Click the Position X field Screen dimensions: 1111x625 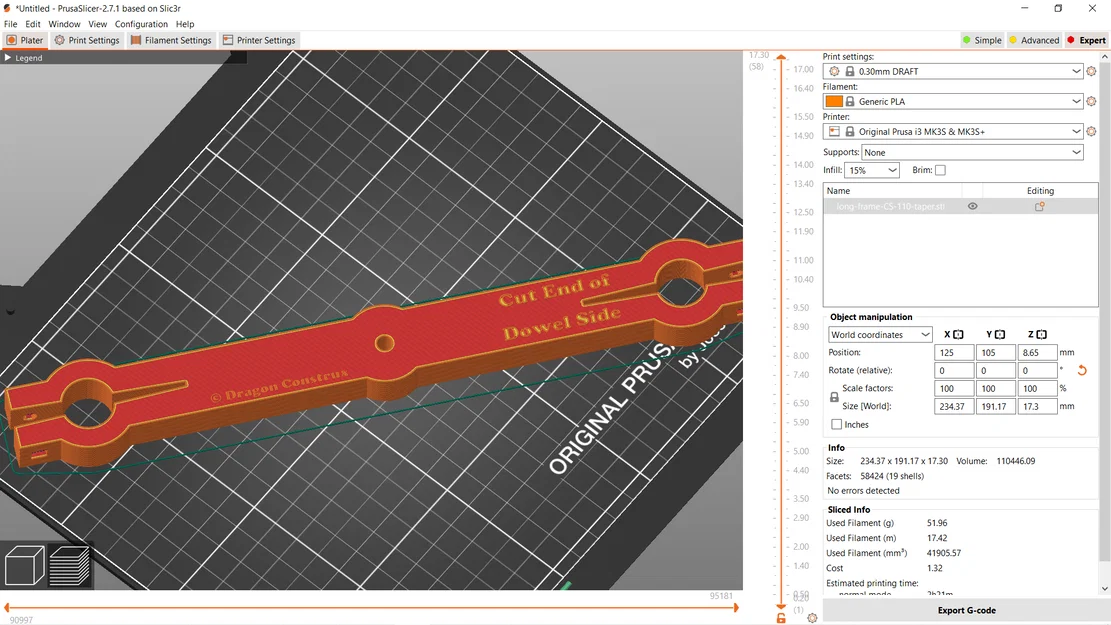(x=954, y=352)
